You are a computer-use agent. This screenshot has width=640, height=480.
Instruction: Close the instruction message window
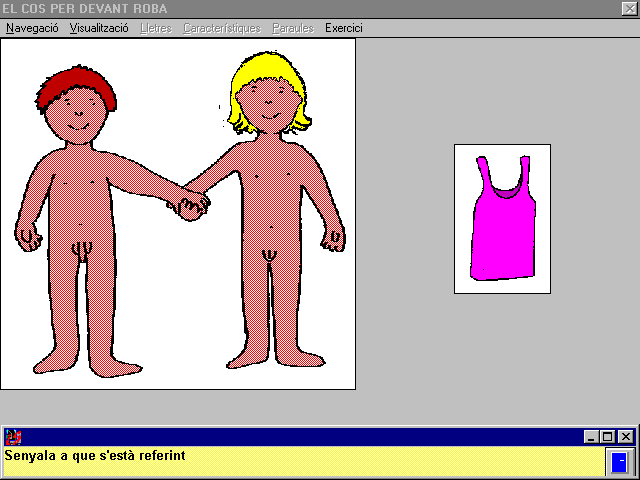tap(625, 437)
